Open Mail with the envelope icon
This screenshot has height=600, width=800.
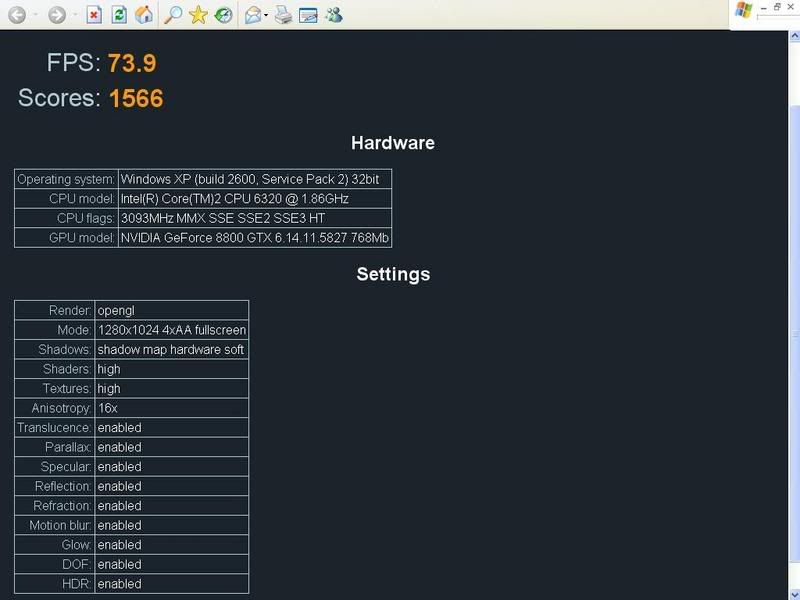[253, 15]
